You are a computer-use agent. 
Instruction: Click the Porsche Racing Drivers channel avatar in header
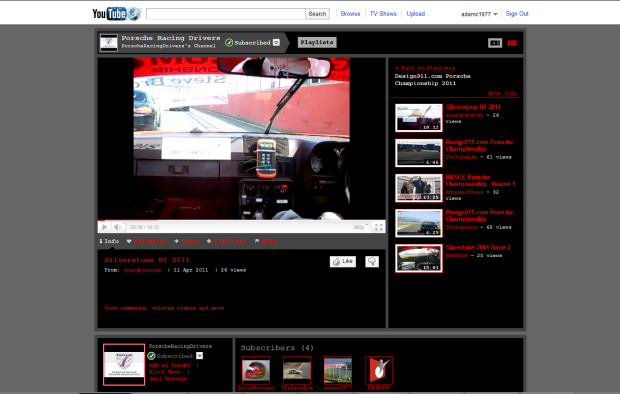108,42
